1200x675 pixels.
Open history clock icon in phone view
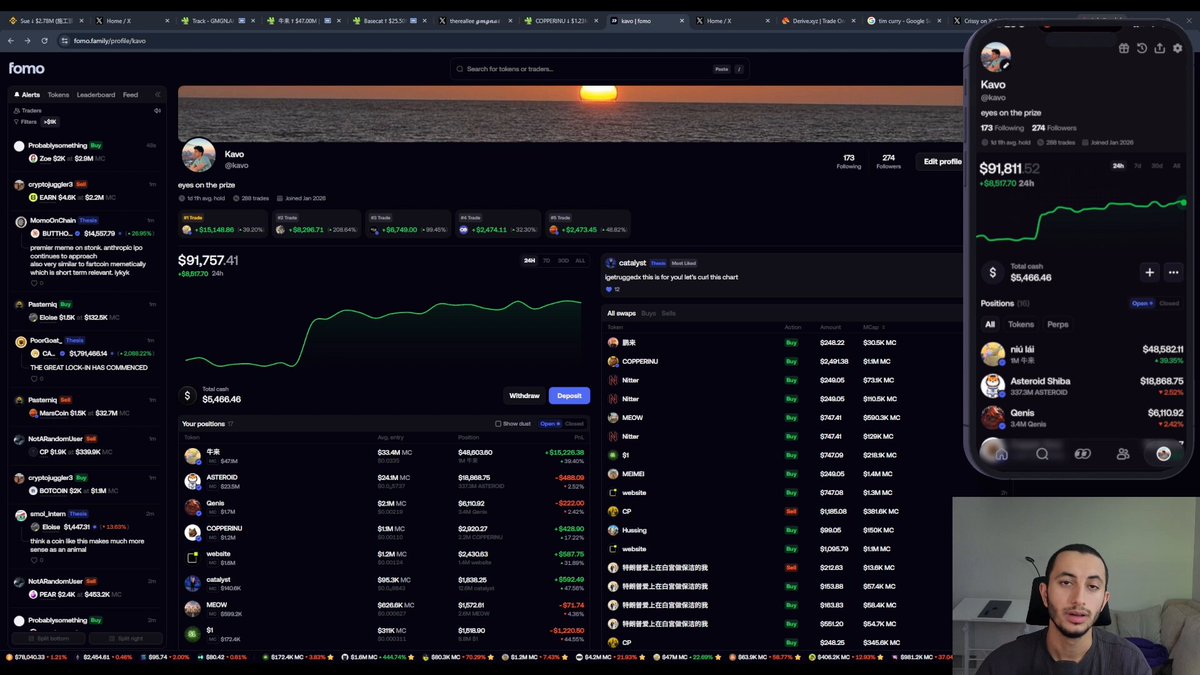click(1141, 48)
